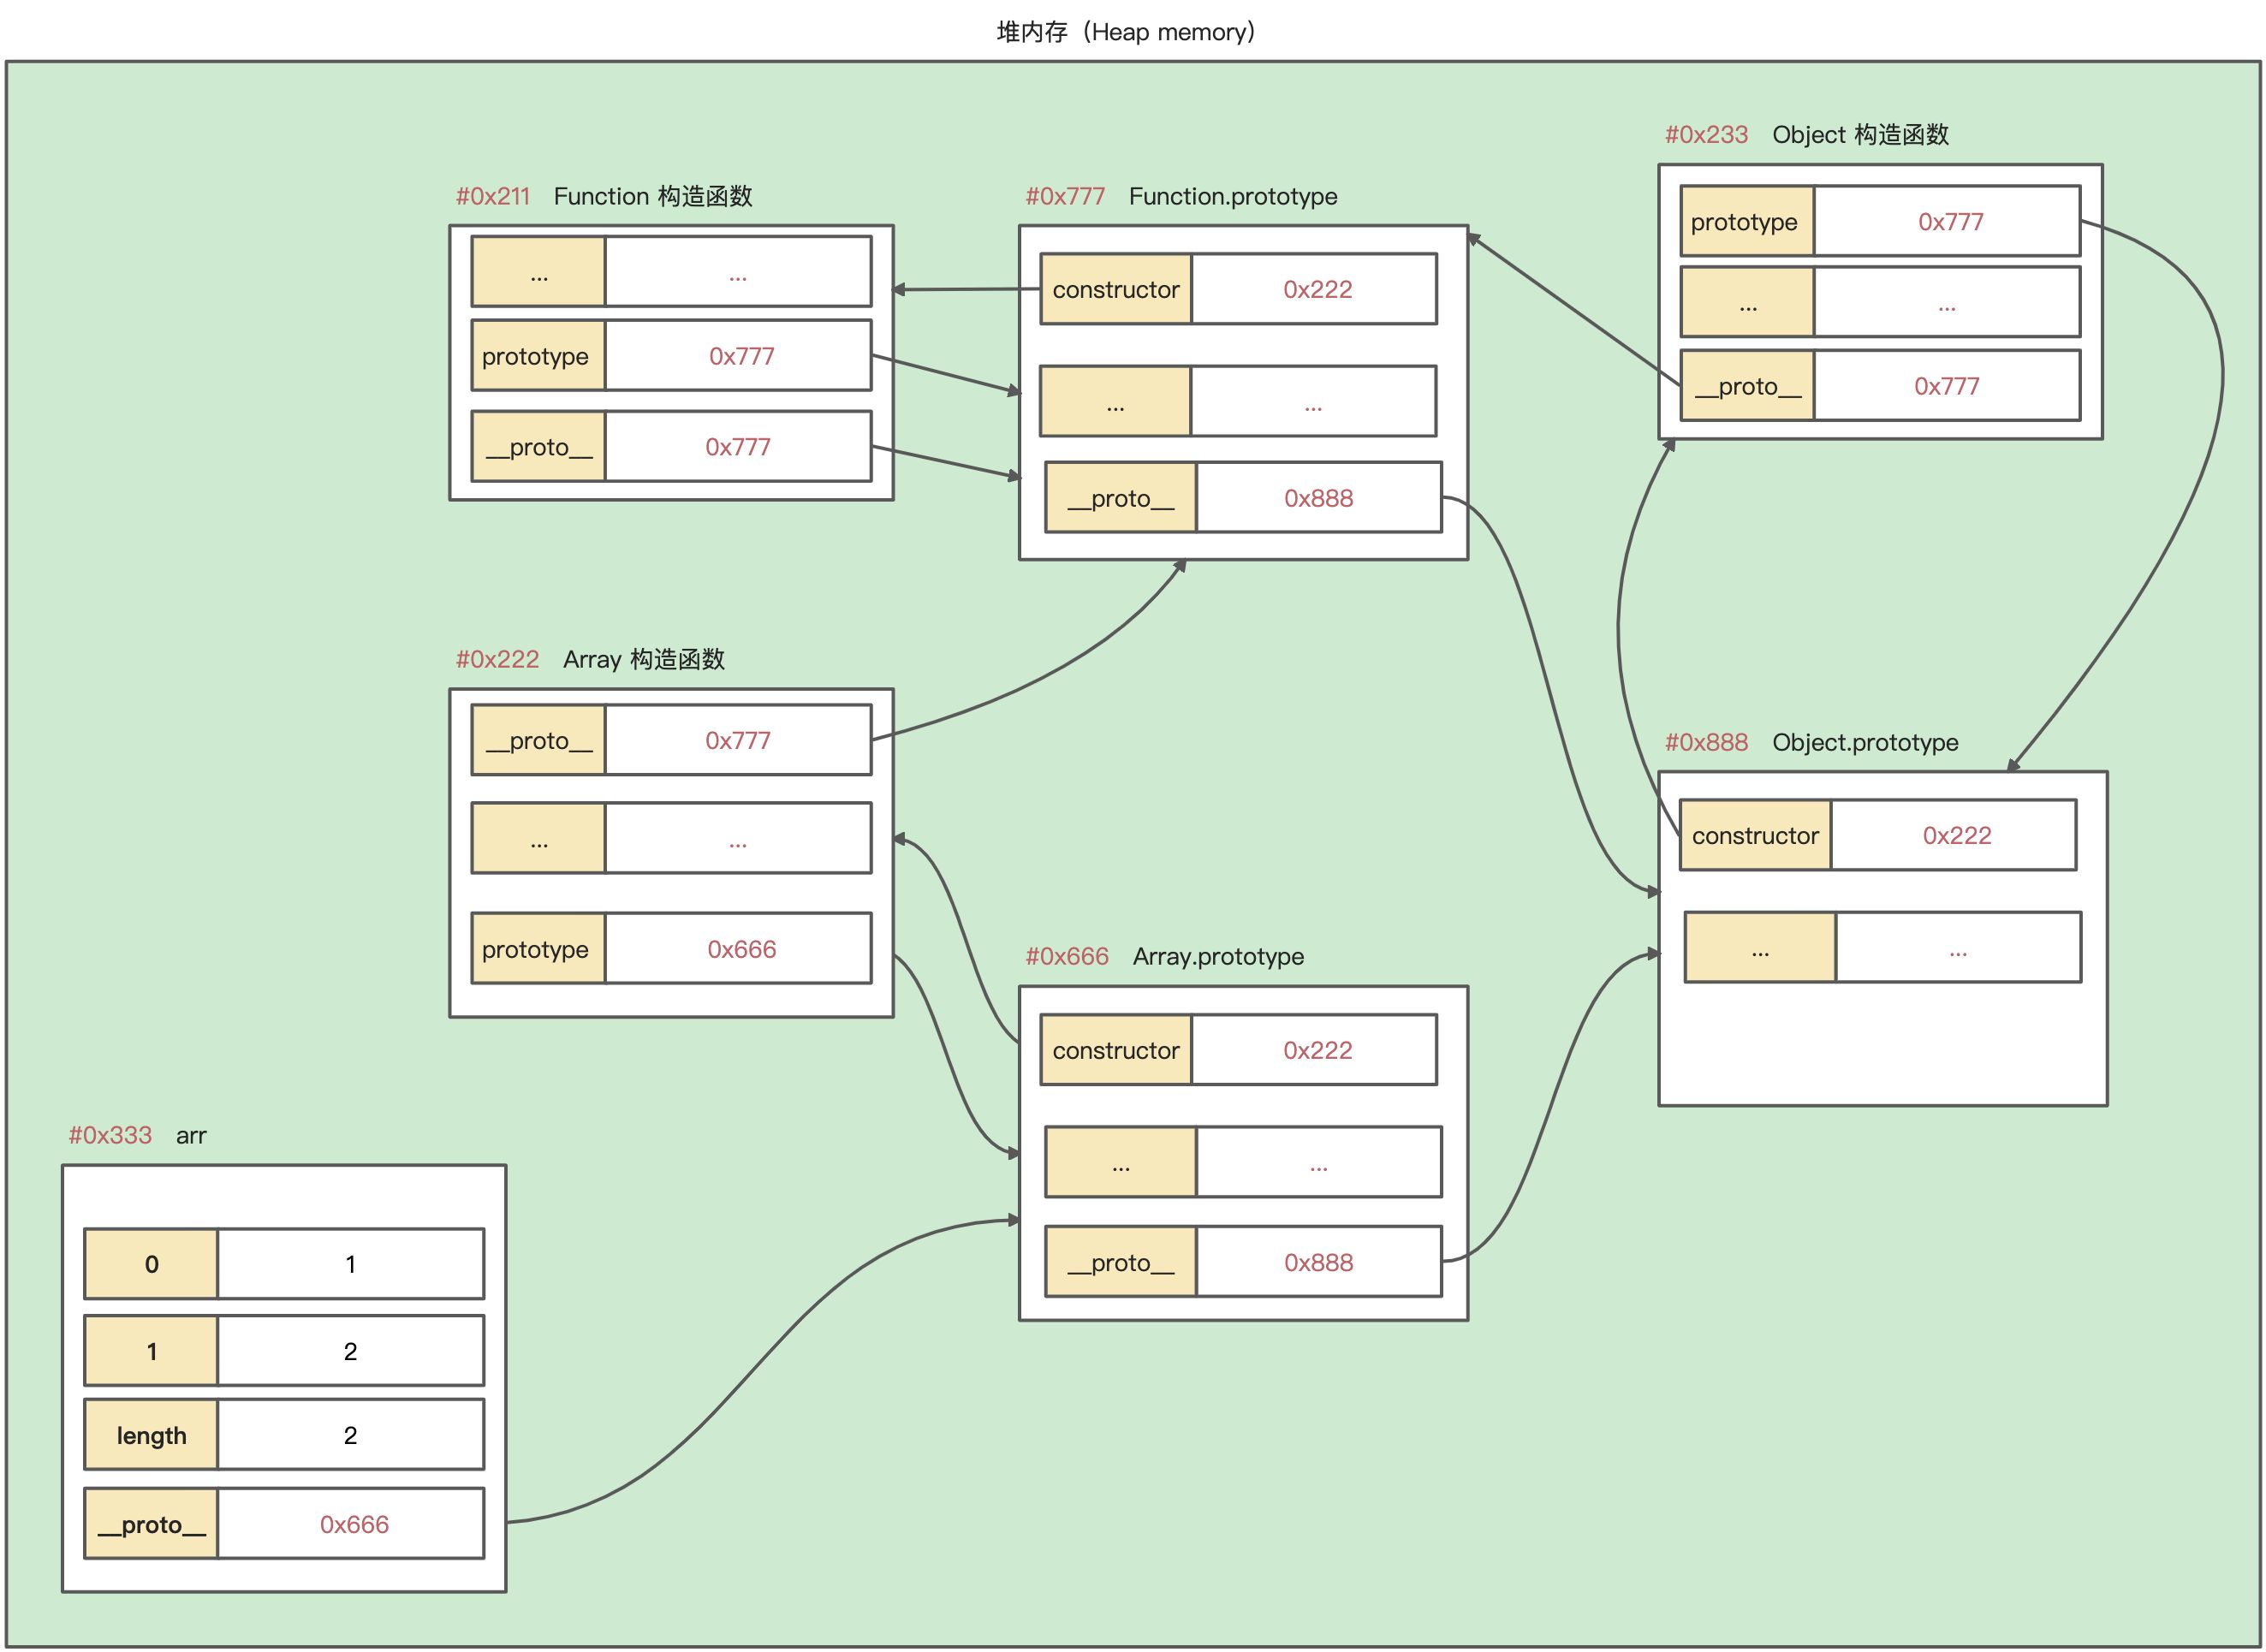Click 0x666 prototype value in Array constructor
Viewport: 2266px width, 1652px height.
point(740,949)
